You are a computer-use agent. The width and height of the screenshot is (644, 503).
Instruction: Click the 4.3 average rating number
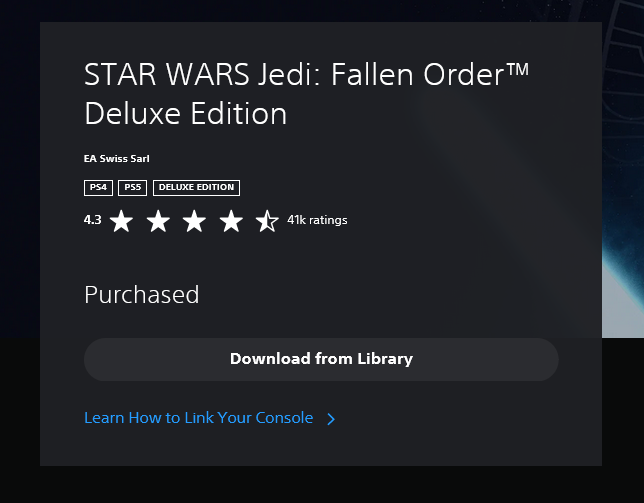click(93, 220)
